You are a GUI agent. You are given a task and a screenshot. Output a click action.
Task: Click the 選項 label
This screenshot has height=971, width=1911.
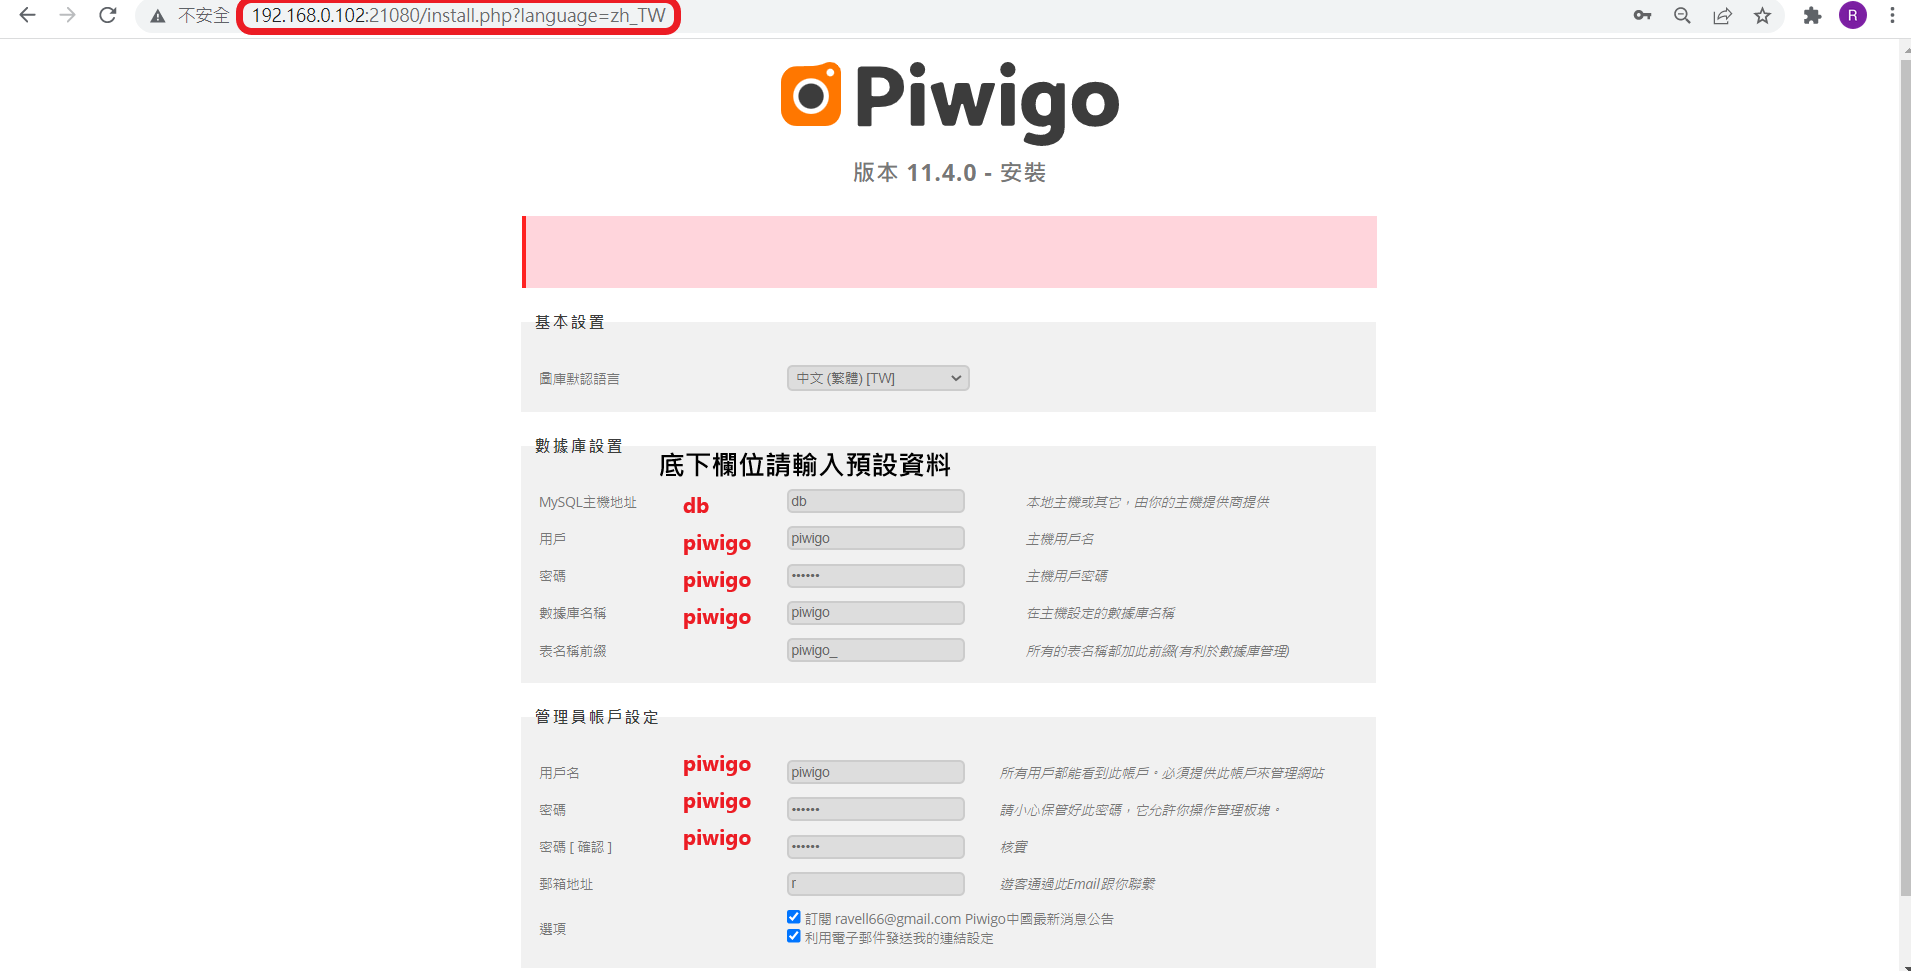[553, 929]
